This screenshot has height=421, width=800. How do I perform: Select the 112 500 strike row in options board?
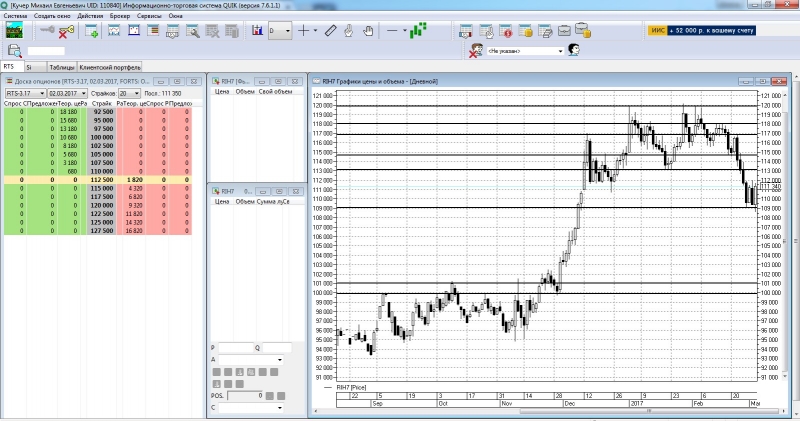[101, 179]
